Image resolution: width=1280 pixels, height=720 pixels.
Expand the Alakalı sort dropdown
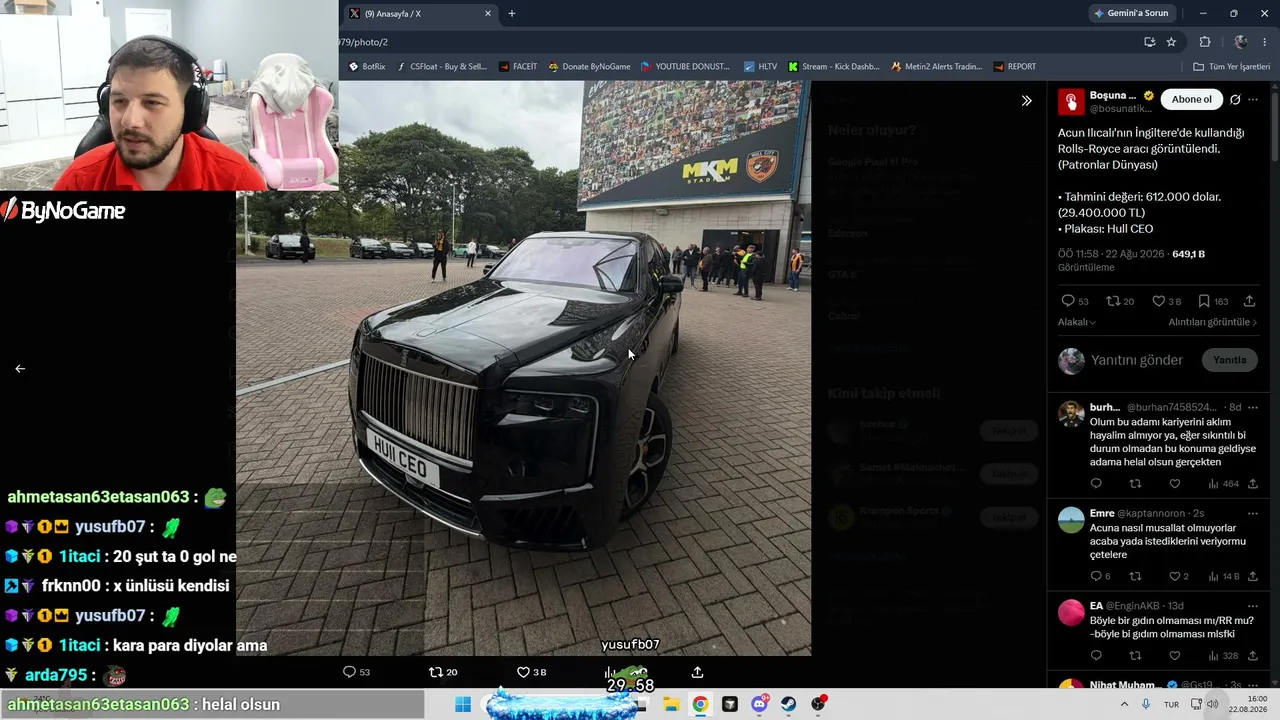click(1077, 322)
